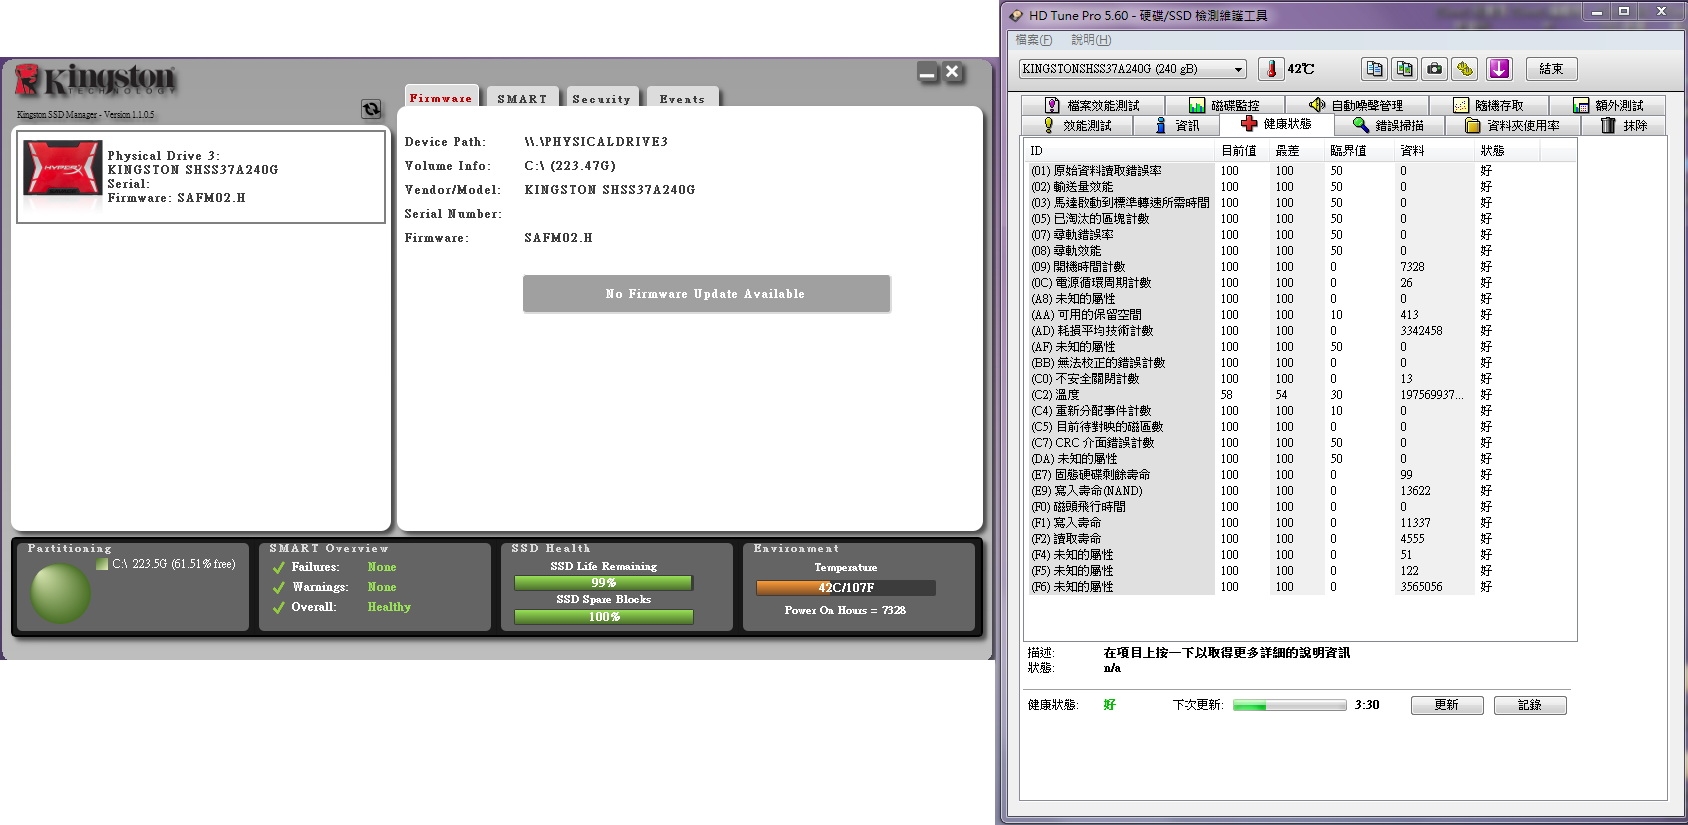The width and height of the screenshot is (1688, 825).
Task: Click the 狀態 status column header
Action: (x=1507, y=151)
